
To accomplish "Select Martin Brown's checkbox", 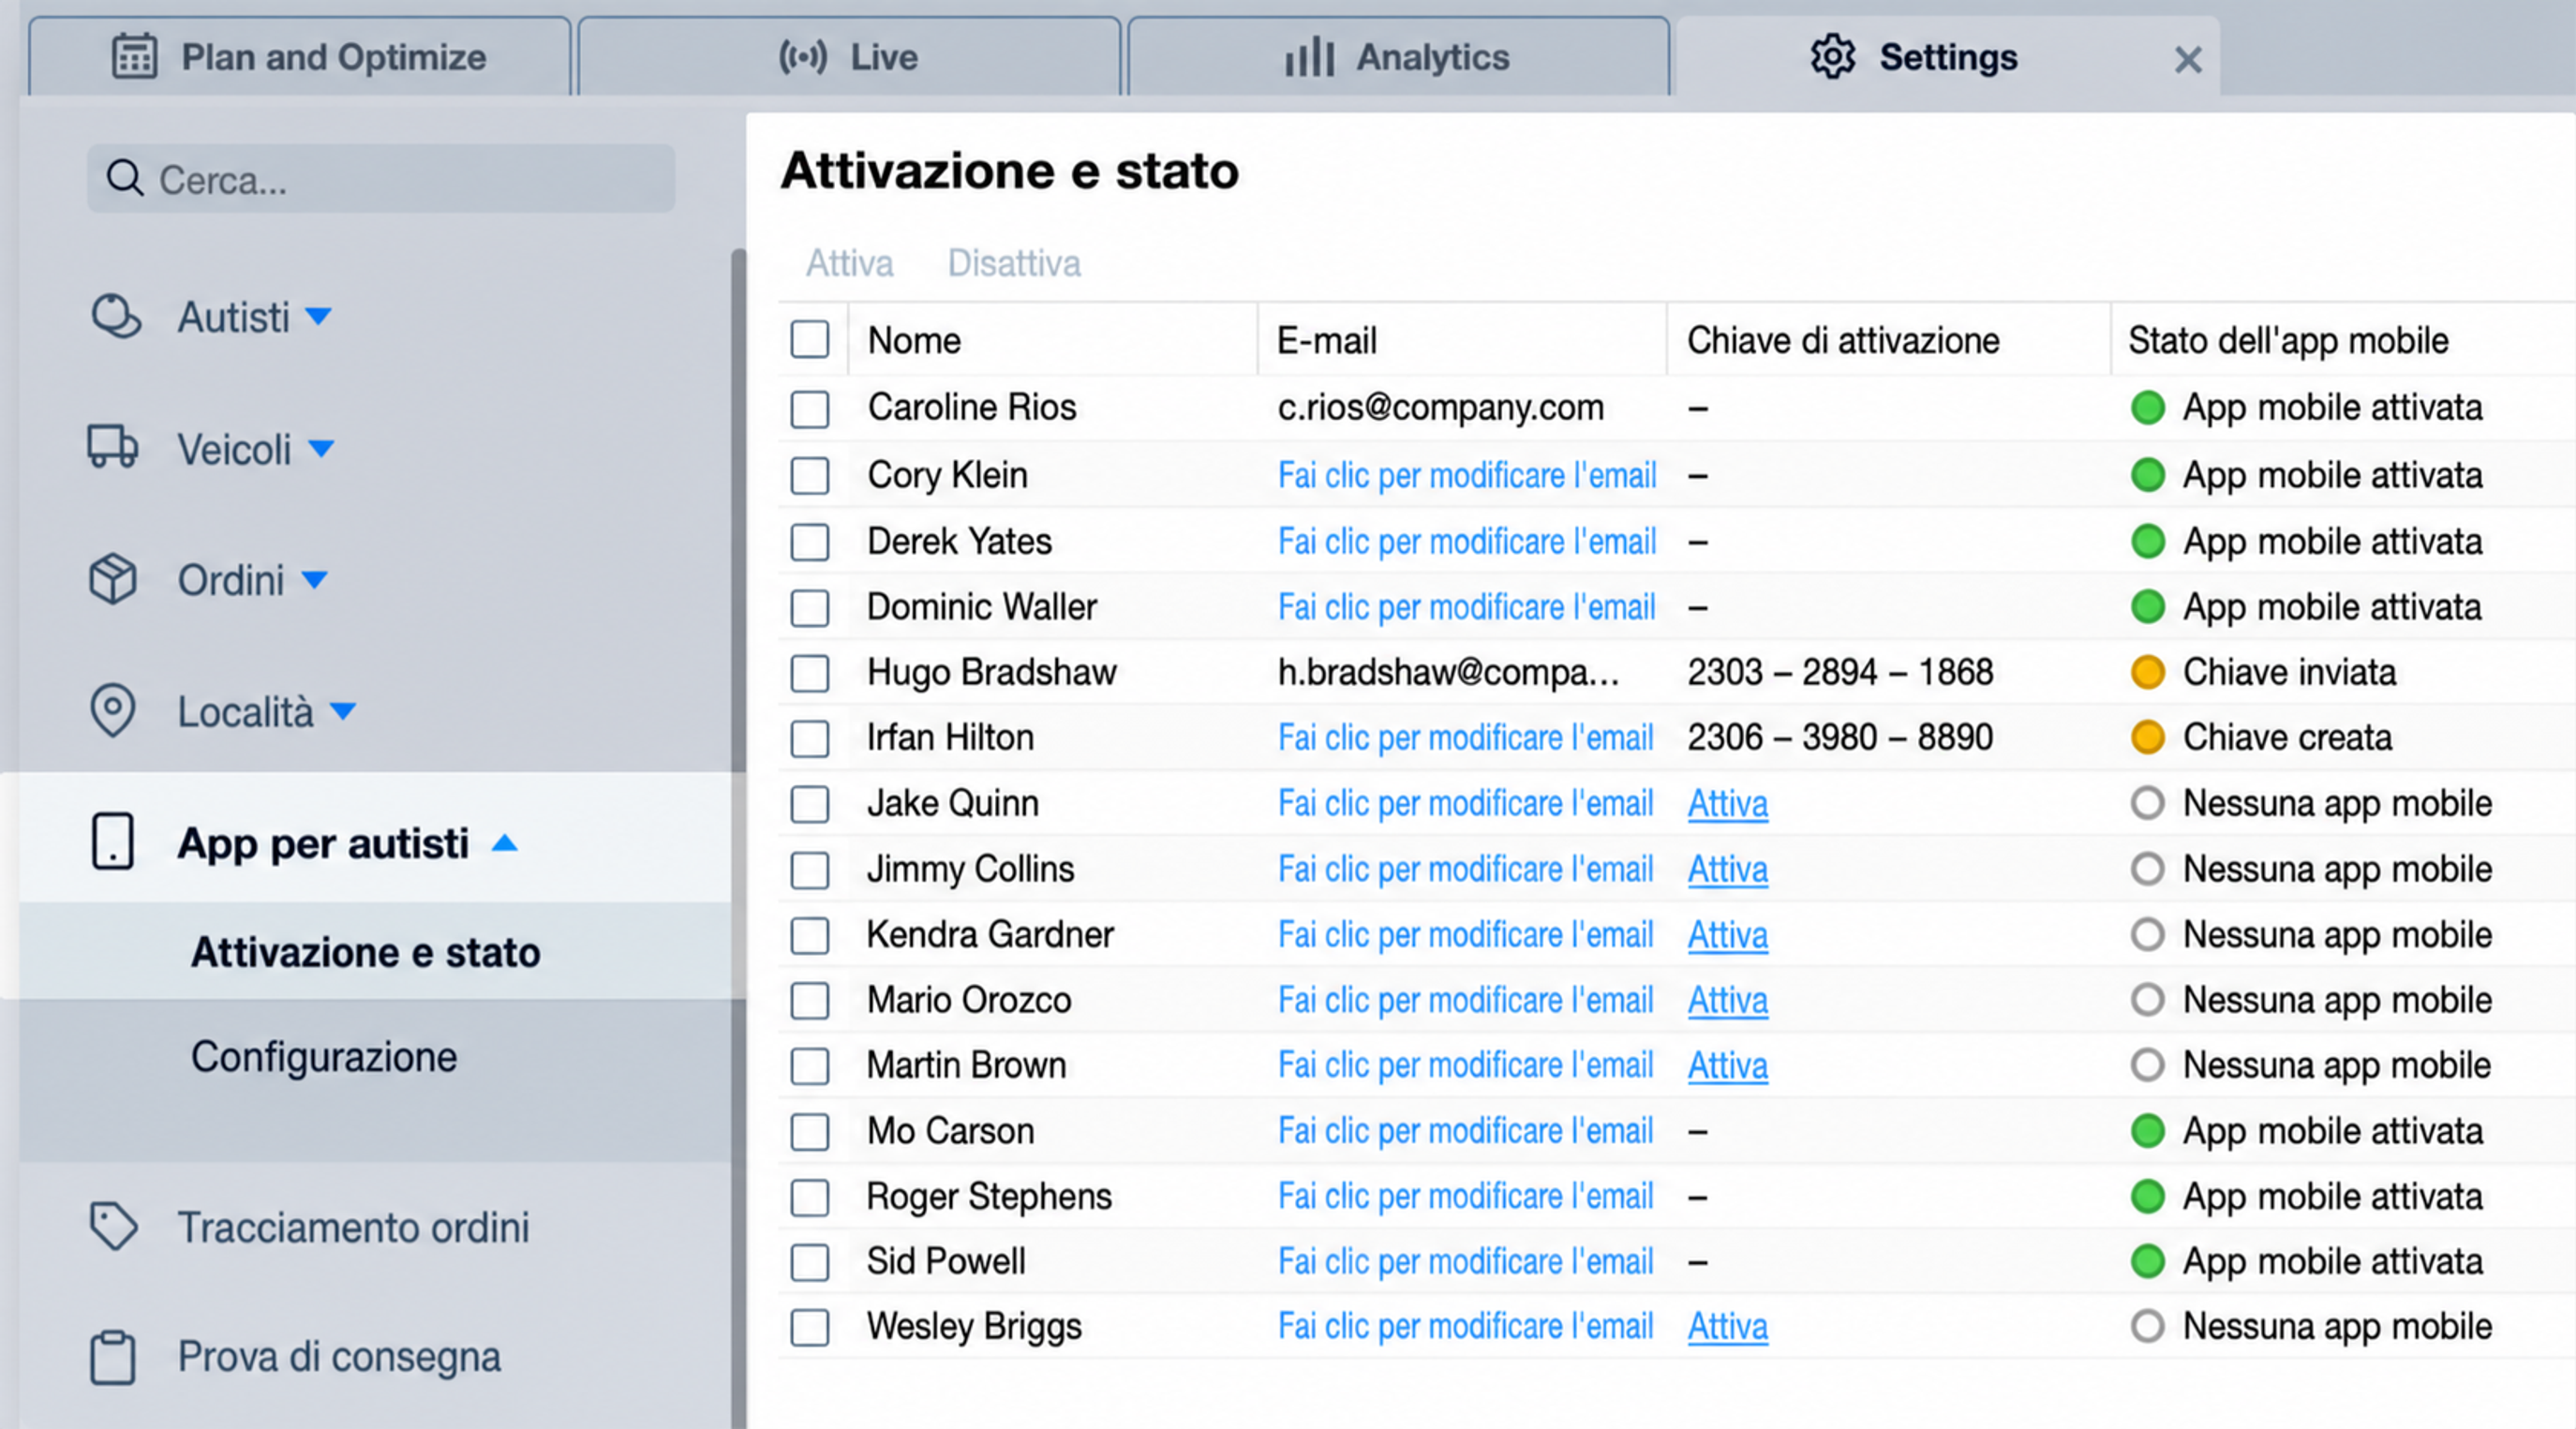I will (810, 1066).
